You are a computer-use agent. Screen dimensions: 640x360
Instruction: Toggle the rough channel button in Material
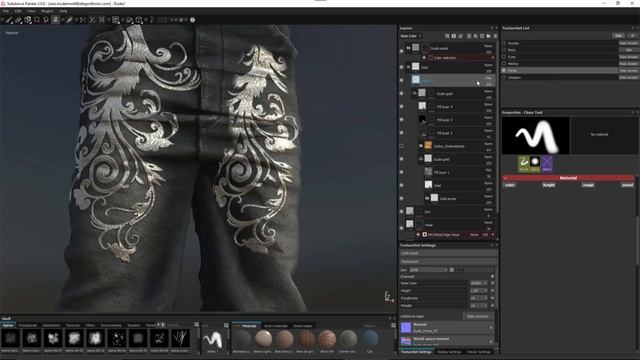pos(588,185)
